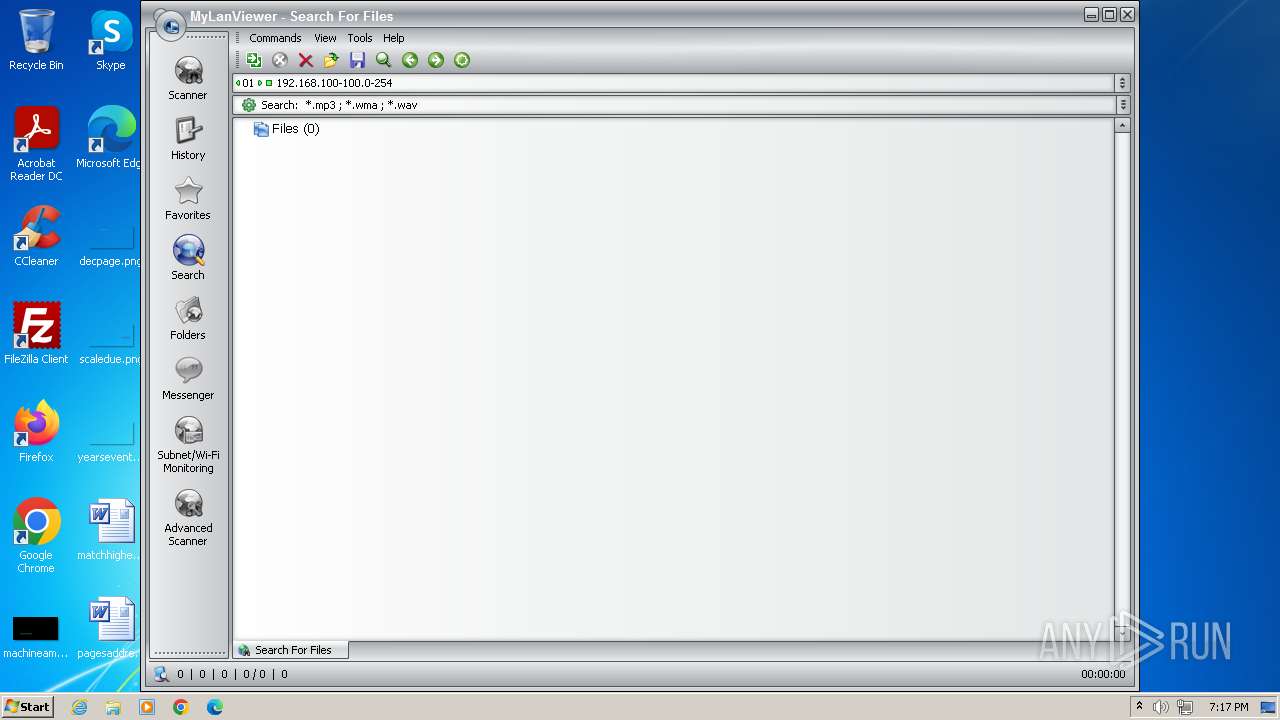Open the View menu

(x=325, y=38)
